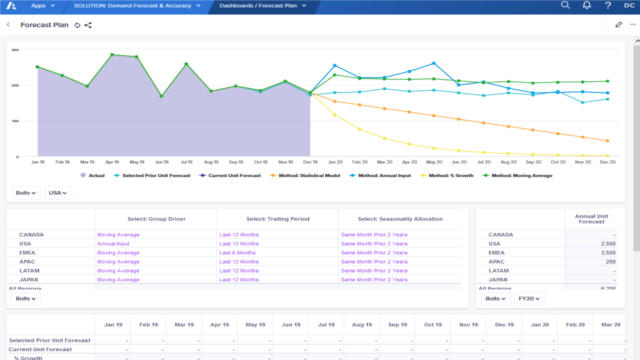This screenshot has height=360, width=640.
Task: Toggle Method: Statistical Model legend entry
Action: (x=305, y=176)
